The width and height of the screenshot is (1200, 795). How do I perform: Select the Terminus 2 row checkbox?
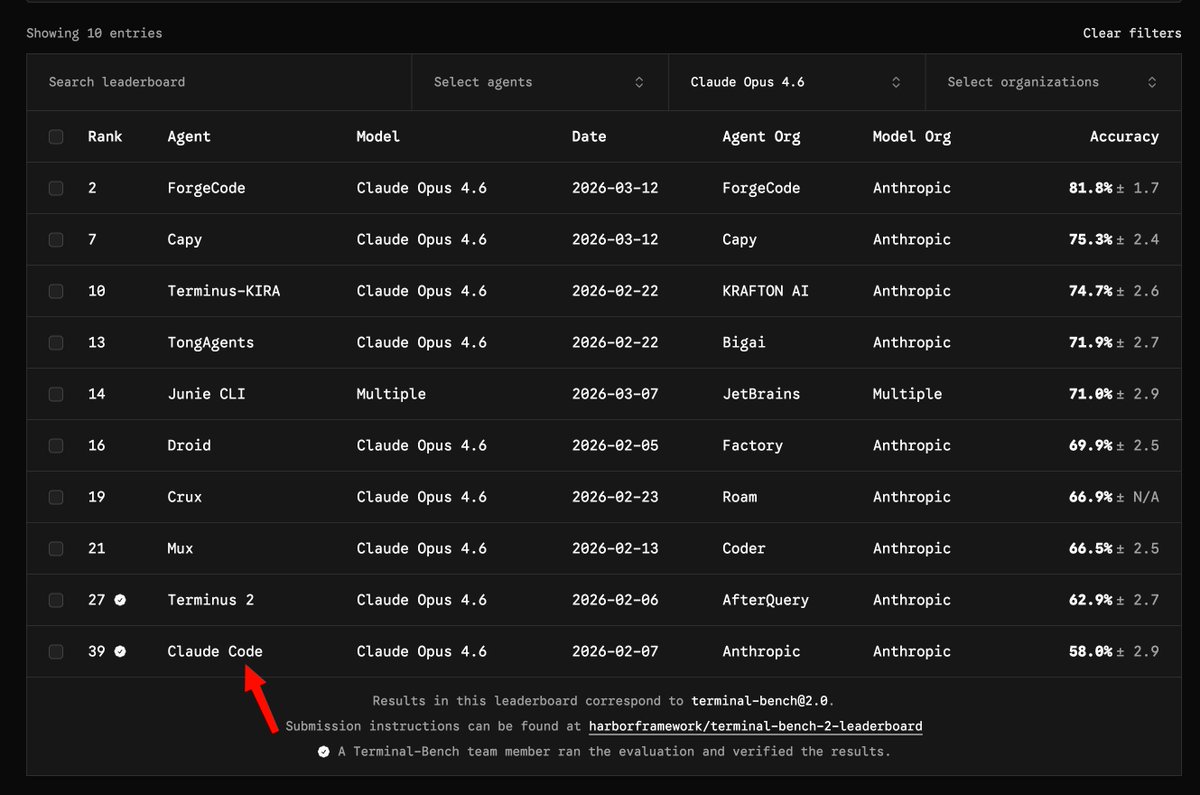point(56,600)
